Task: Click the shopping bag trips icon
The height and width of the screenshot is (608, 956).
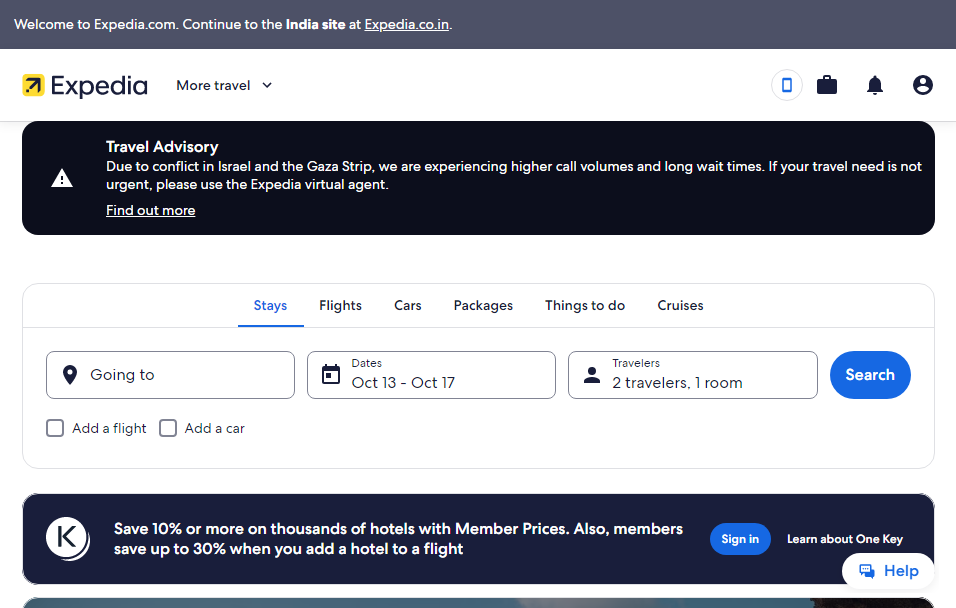Action: (827, 85)
